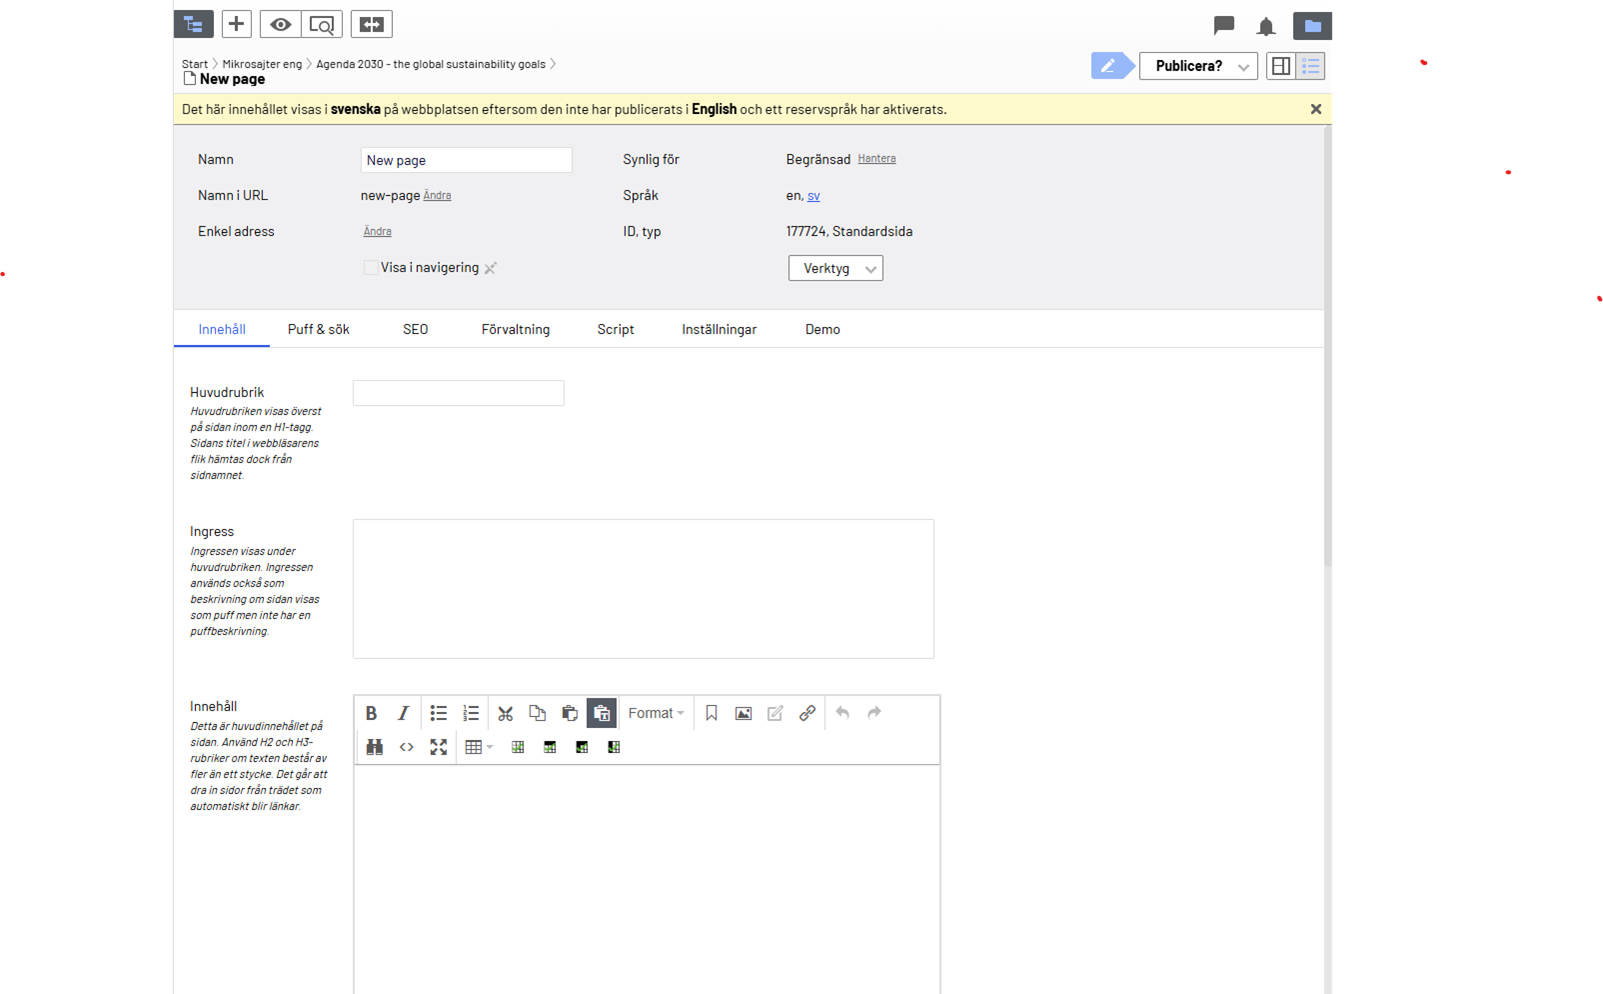Click the Italic formatting icon
This screenshot has height=994, width=1603.
tap(403, 713)
